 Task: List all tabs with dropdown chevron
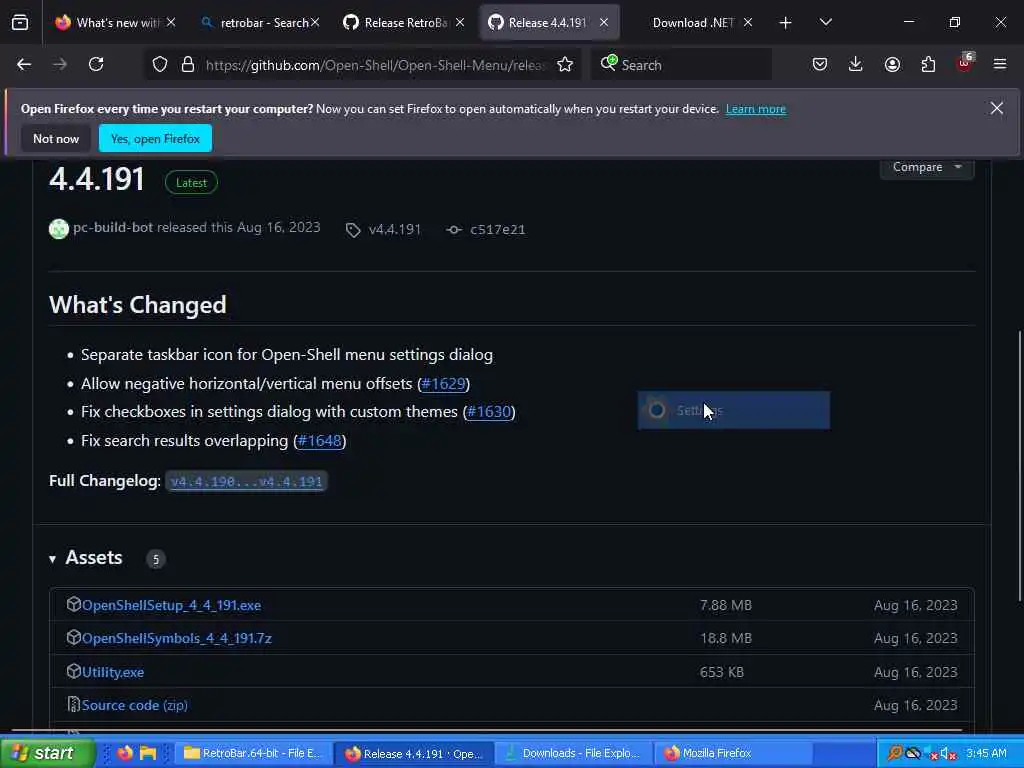point(826,23)
